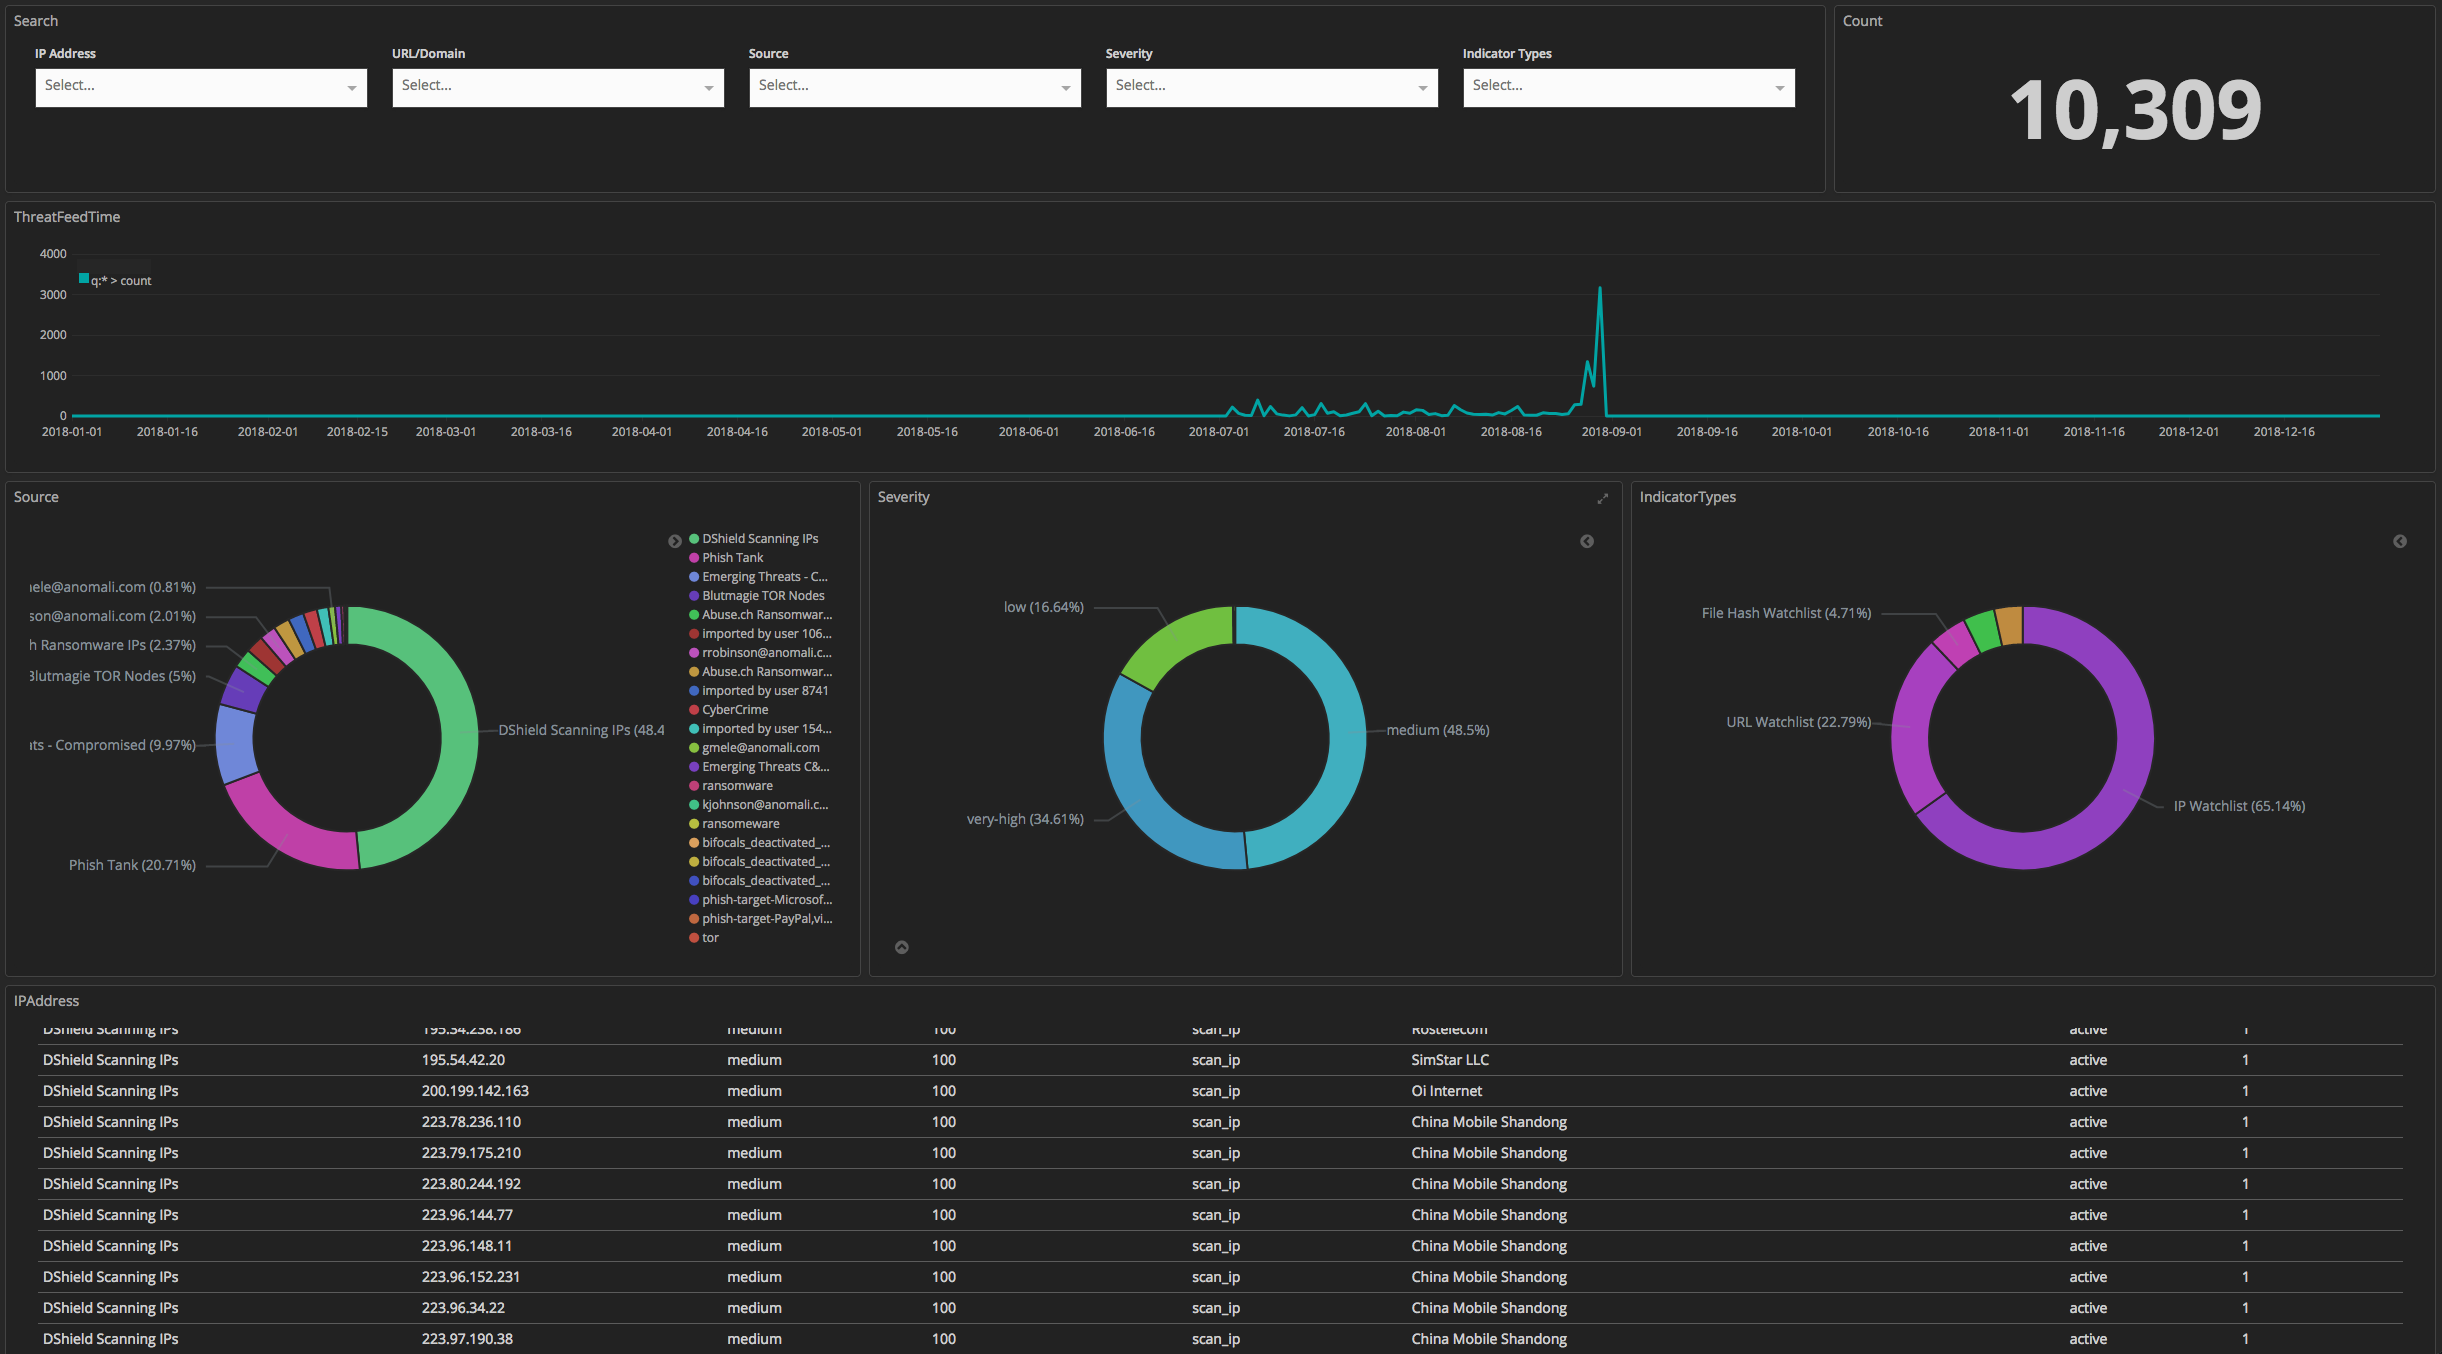
Task: Show the Severity chart legend arrow
Action: (x=1587, y=541)
